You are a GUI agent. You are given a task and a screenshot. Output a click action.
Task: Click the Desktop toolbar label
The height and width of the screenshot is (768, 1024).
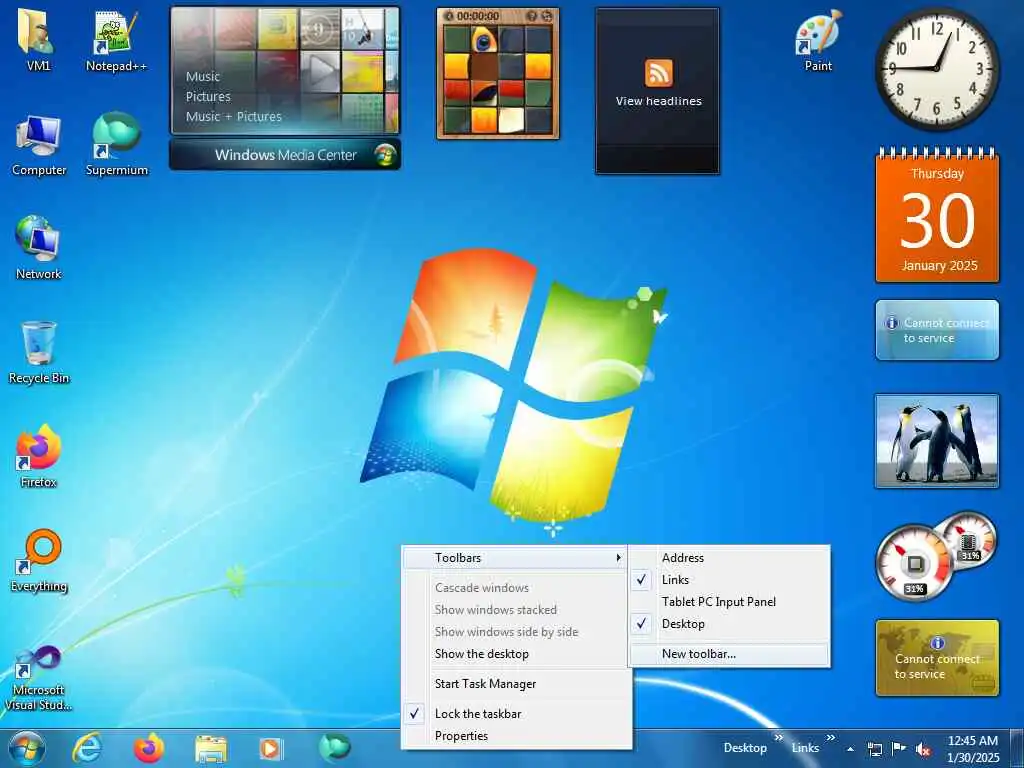[x=744, y=748]
